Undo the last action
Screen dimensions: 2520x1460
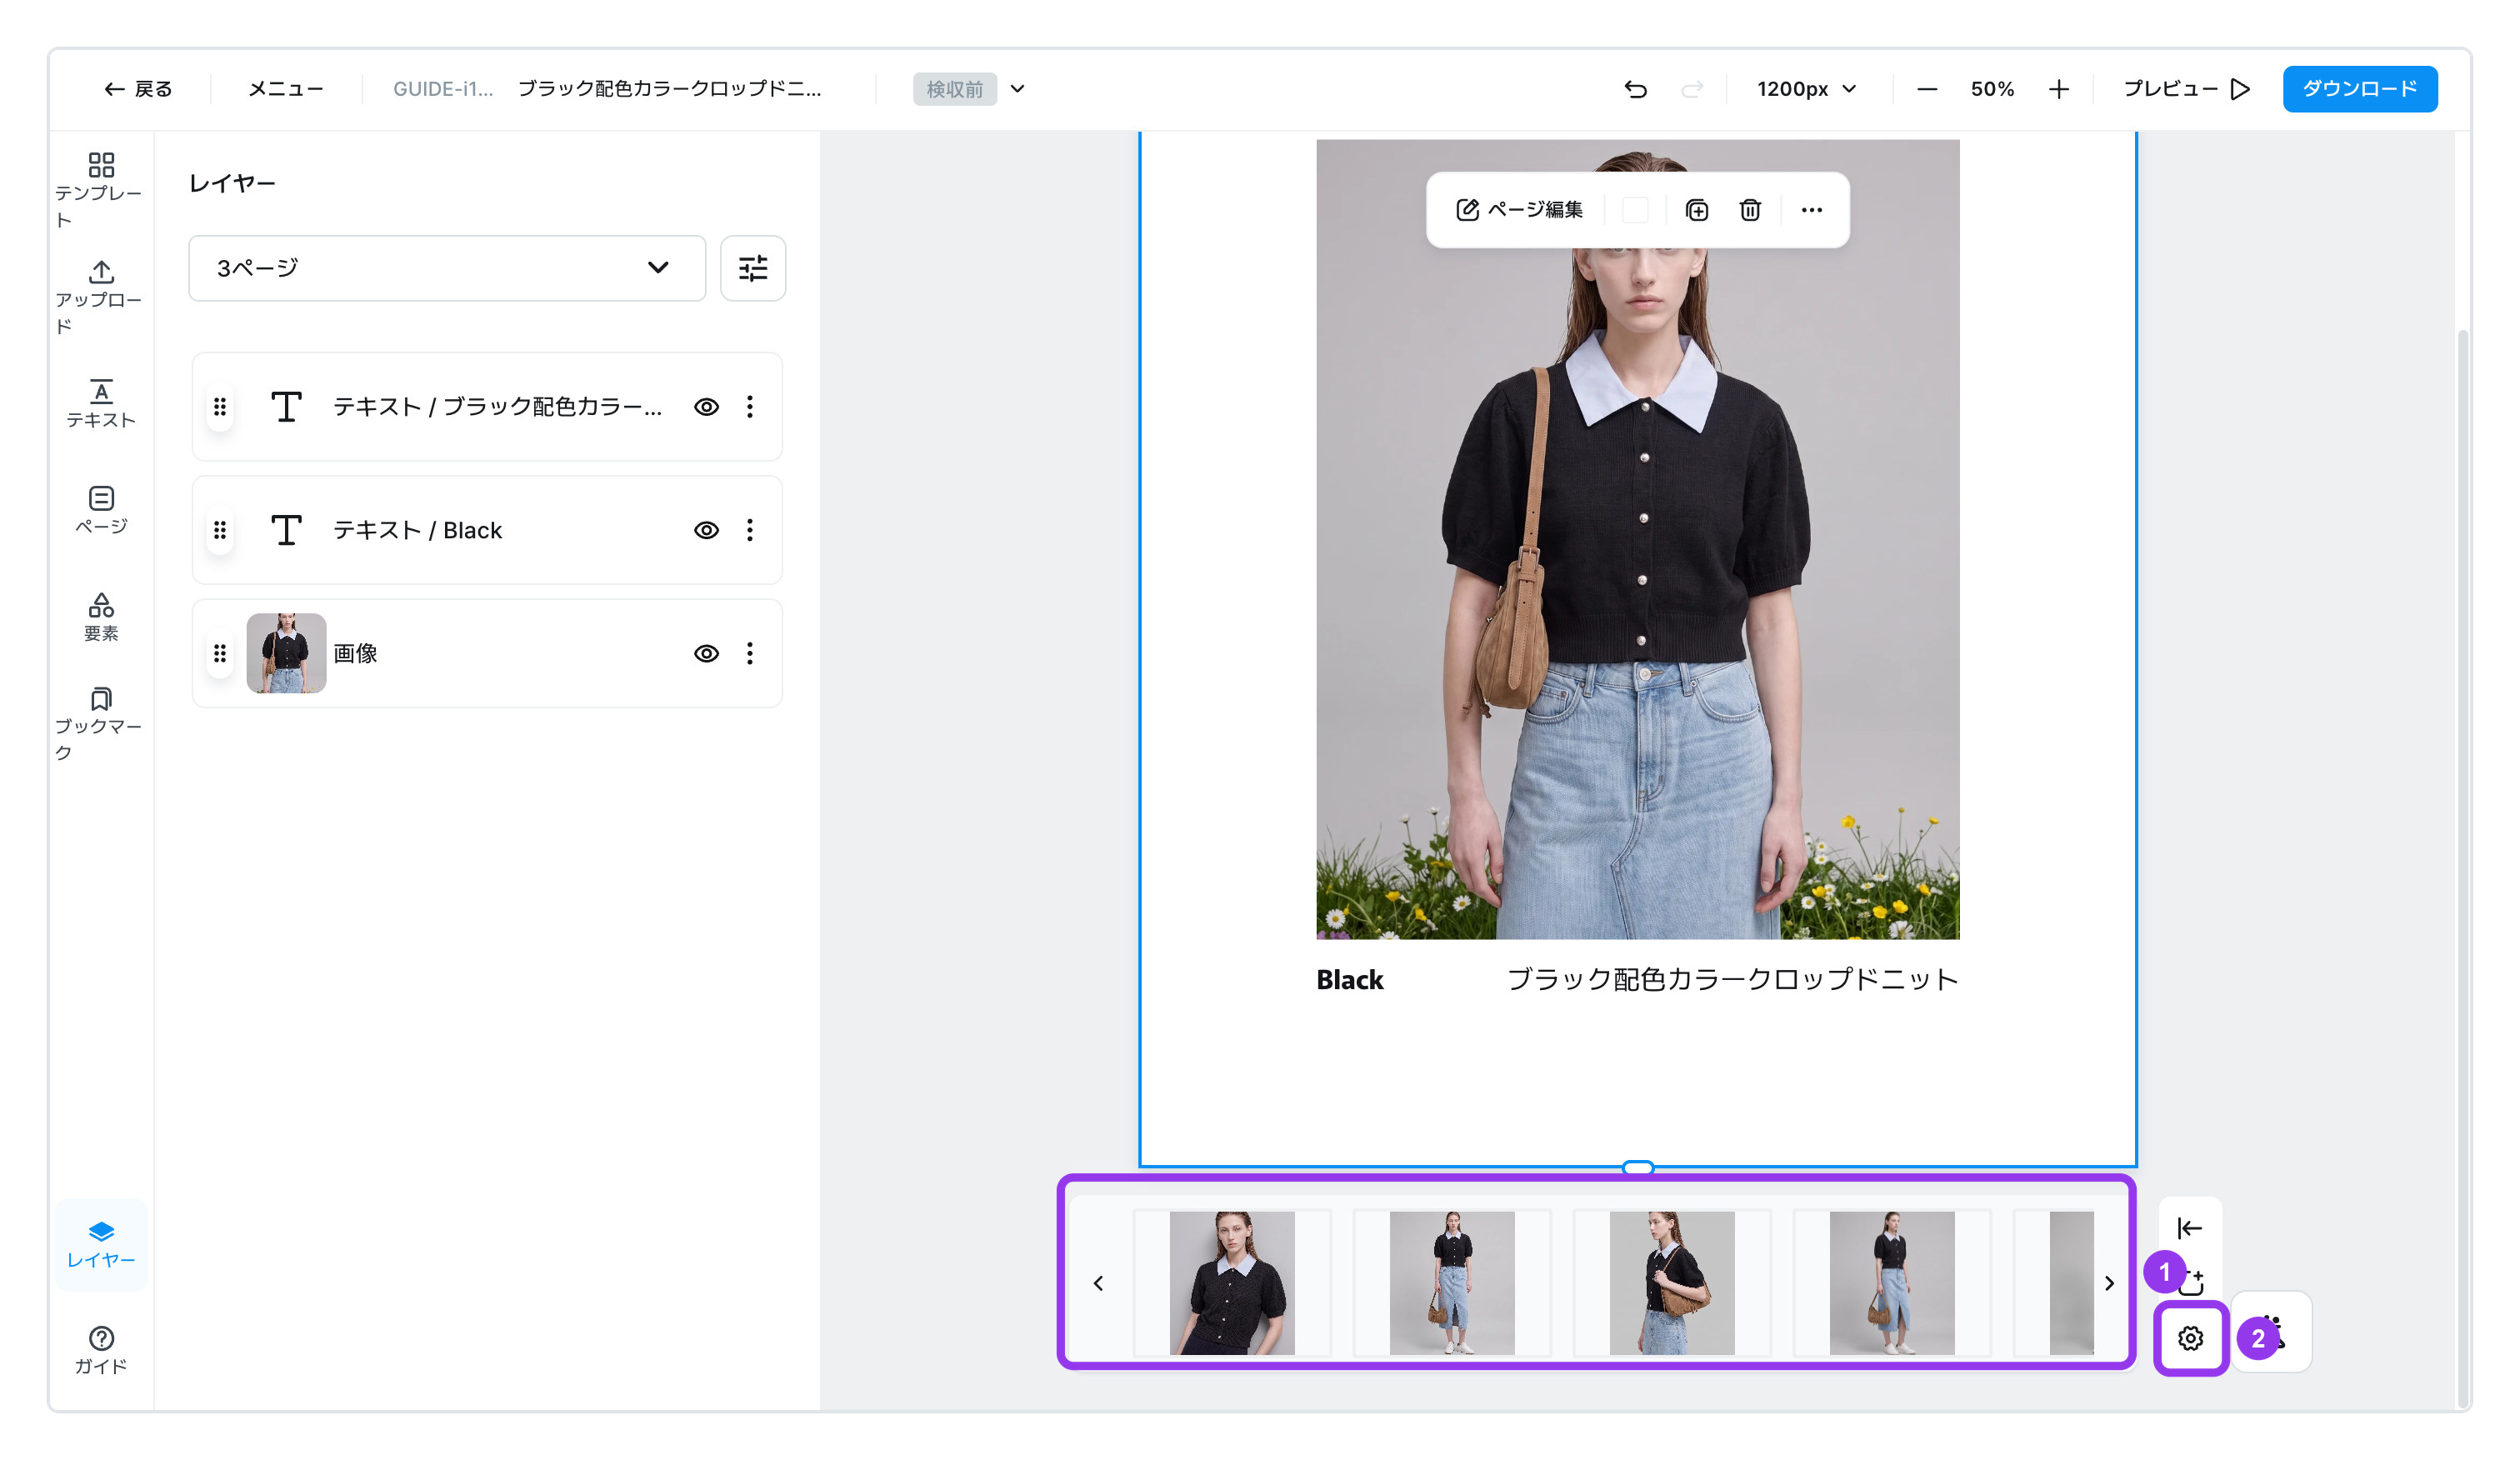coord(1635,89)
